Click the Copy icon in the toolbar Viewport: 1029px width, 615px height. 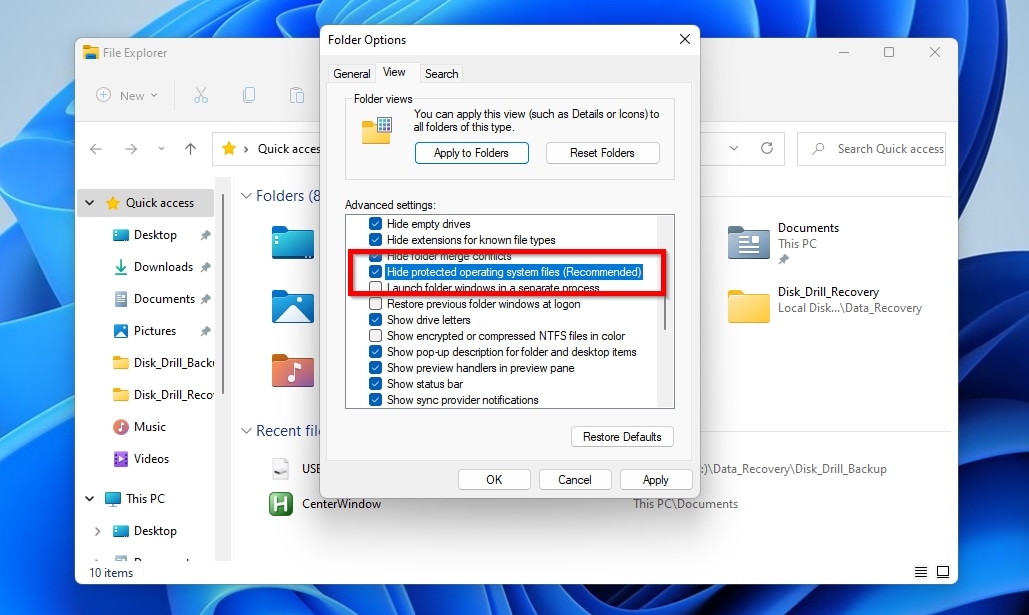[249, 93]
